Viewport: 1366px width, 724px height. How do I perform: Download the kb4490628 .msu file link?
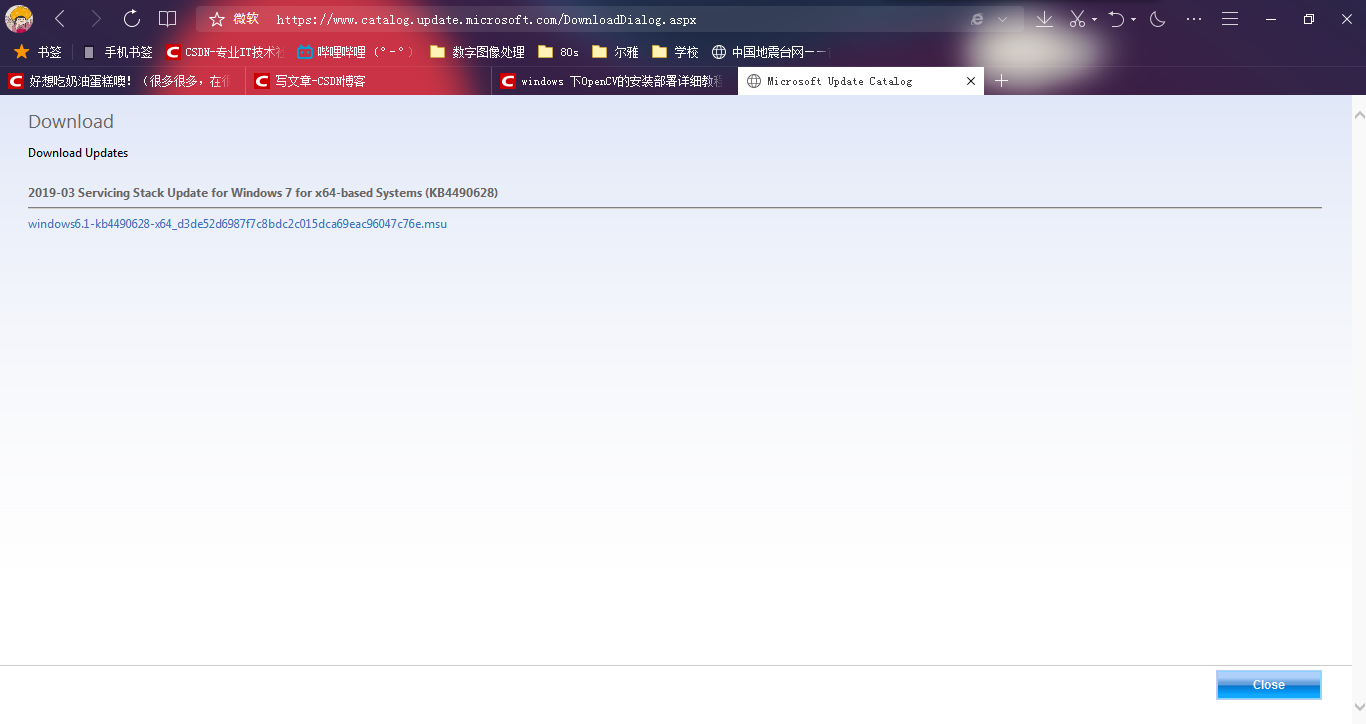237,224
